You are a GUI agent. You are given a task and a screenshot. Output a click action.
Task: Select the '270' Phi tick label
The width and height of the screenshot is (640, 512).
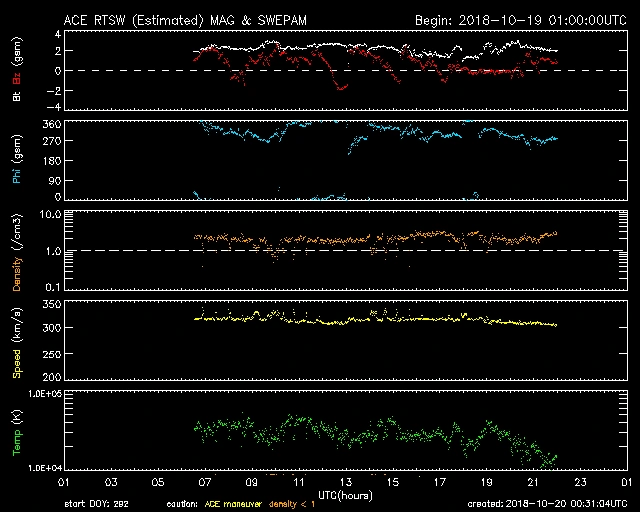pyautogui.click(x=52, y=141)
